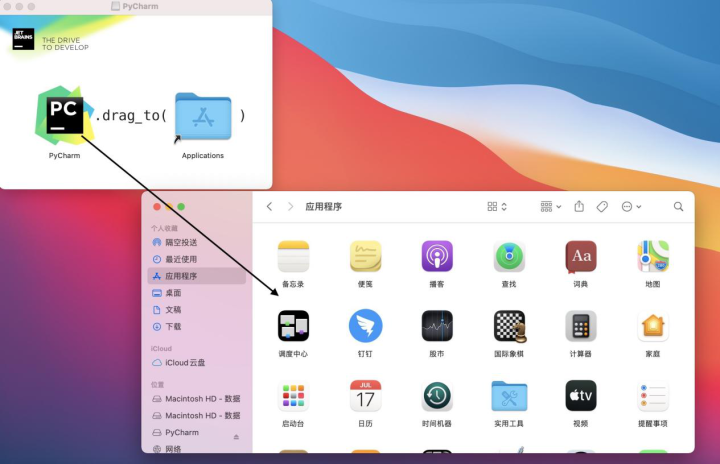Open the 国际象棋 (Chess) app icon

click(509, 326)
